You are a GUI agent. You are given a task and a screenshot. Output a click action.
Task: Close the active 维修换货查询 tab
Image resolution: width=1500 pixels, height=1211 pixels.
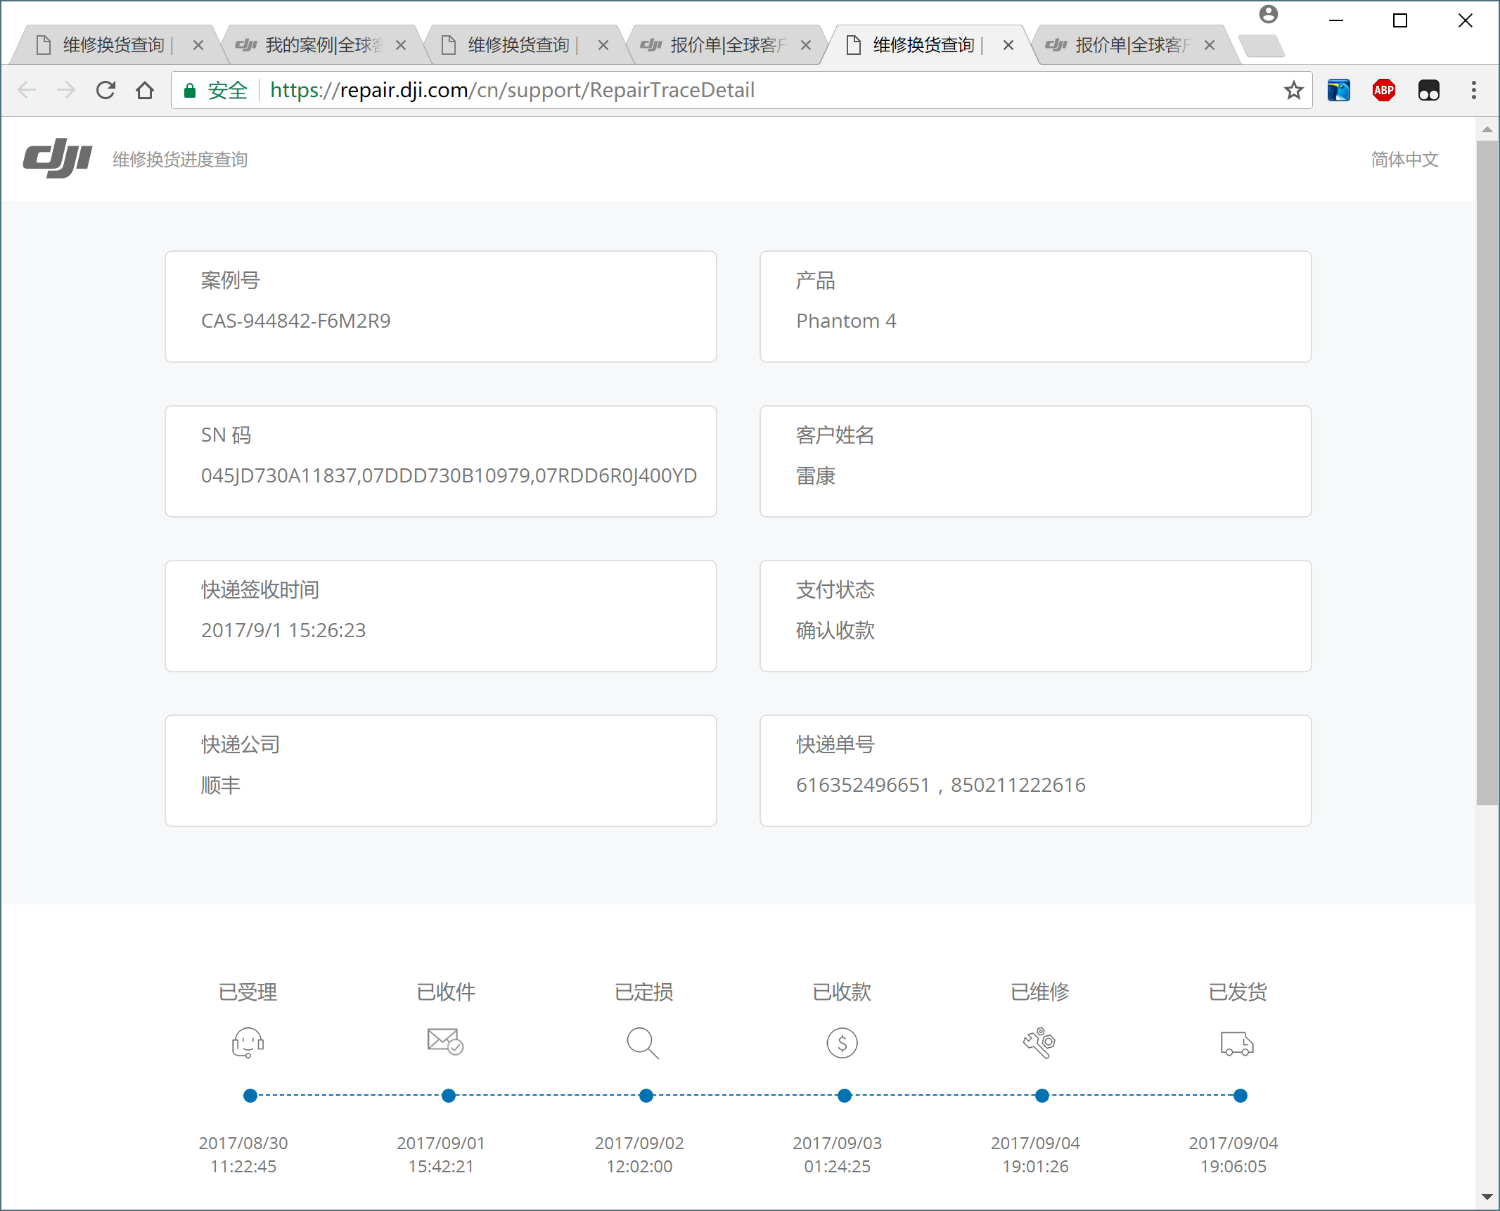tap(1008, 45)
